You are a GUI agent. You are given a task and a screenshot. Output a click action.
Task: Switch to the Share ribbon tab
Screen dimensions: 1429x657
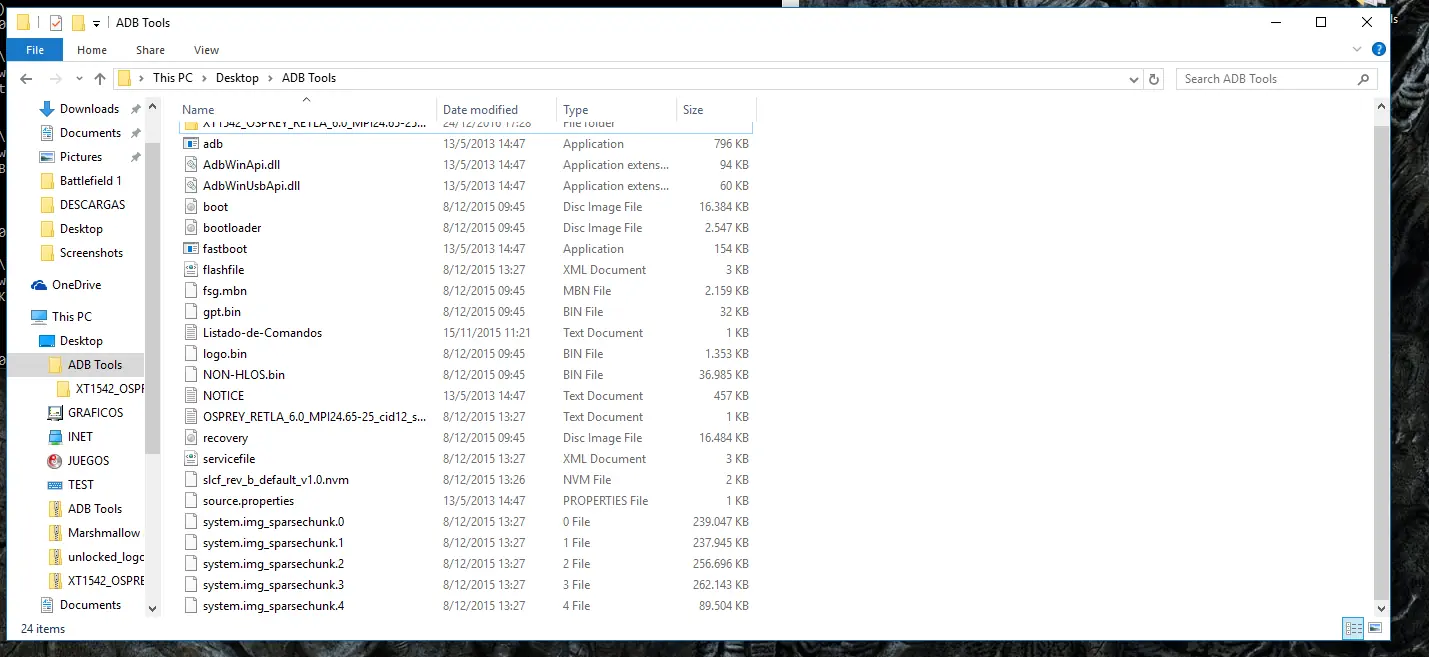pos(151,50)
